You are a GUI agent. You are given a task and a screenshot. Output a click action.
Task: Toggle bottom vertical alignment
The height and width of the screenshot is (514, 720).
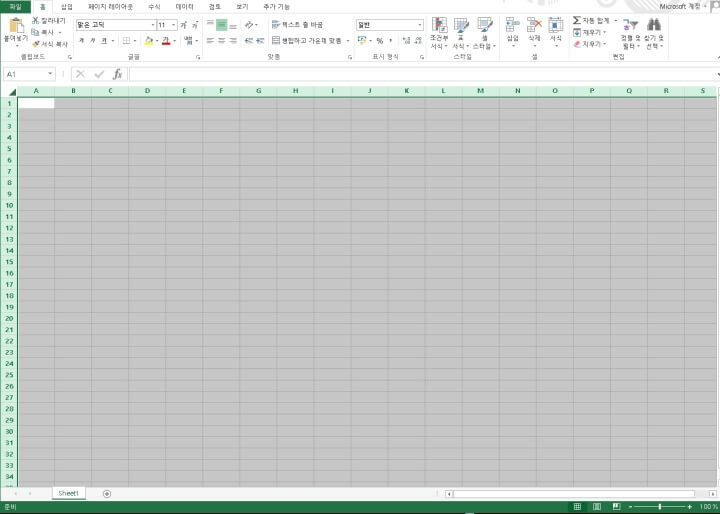pos(233,25)
